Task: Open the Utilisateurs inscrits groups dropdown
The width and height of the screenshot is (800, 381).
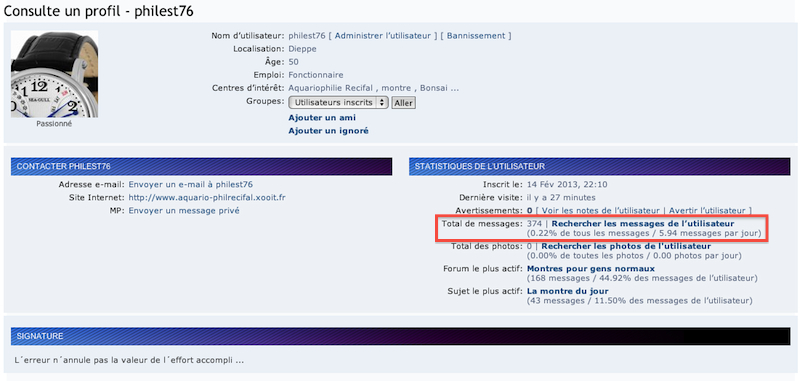Action: point(338,103)
